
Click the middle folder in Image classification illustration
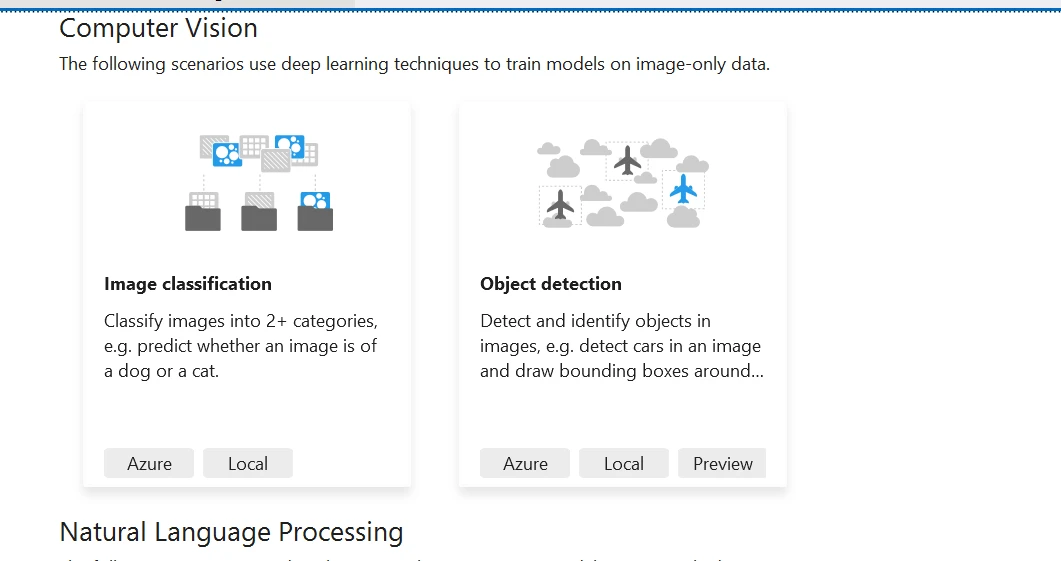point(259,218)
